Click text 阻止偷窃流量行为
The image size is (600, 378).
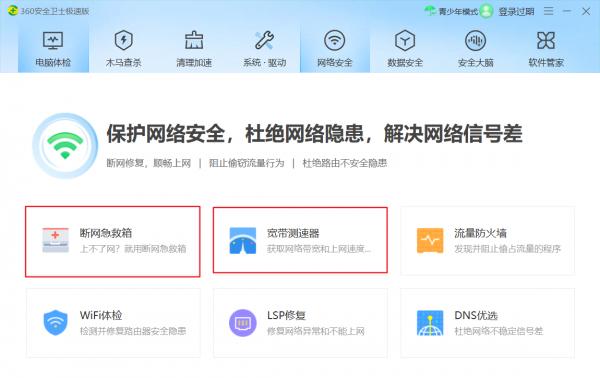coord(246,163)
